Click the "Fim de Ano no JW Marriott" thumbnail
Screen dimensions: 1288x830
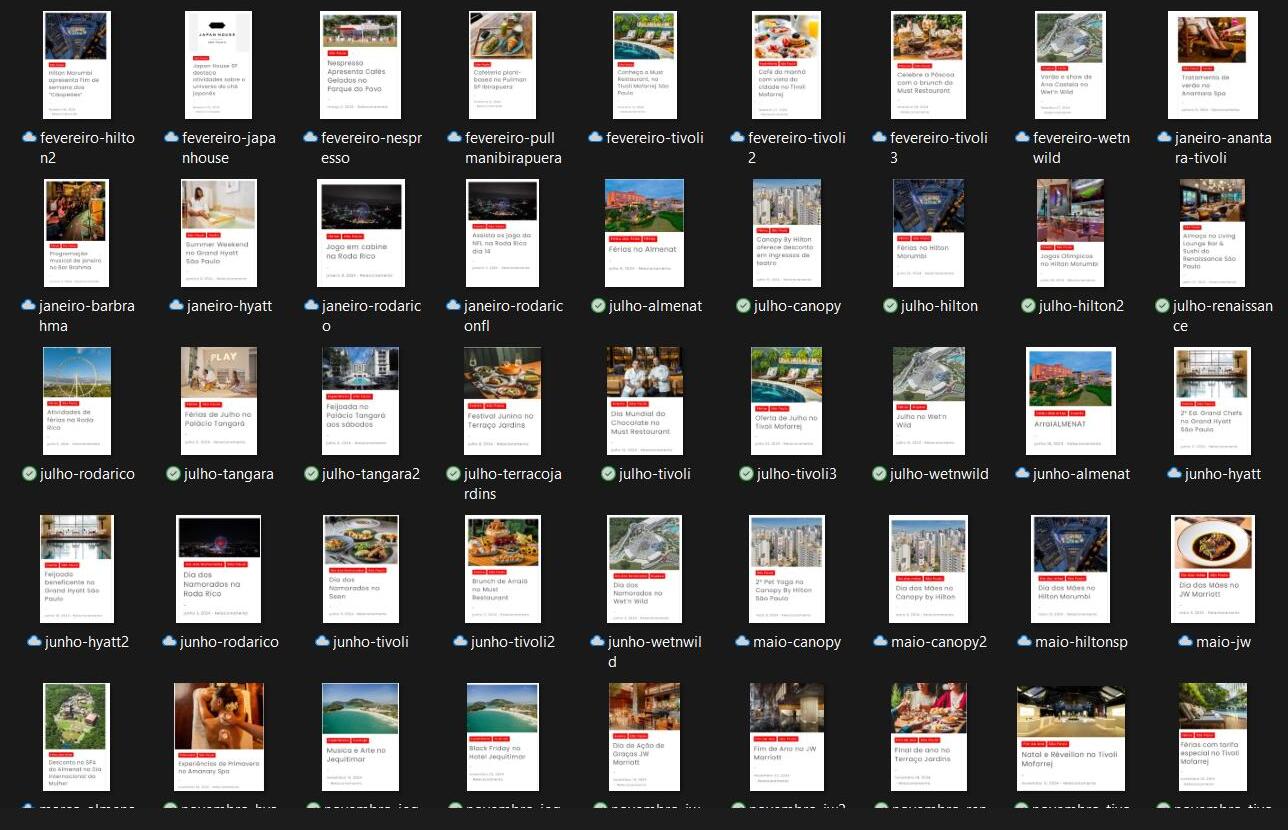pyautogui.click(x=786, y=737)
